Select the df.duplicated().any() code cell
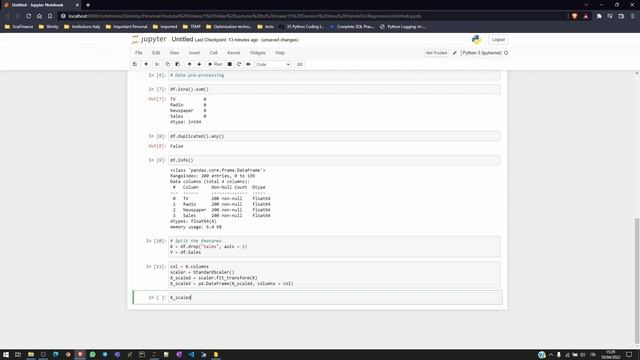 tap(335, 136)
